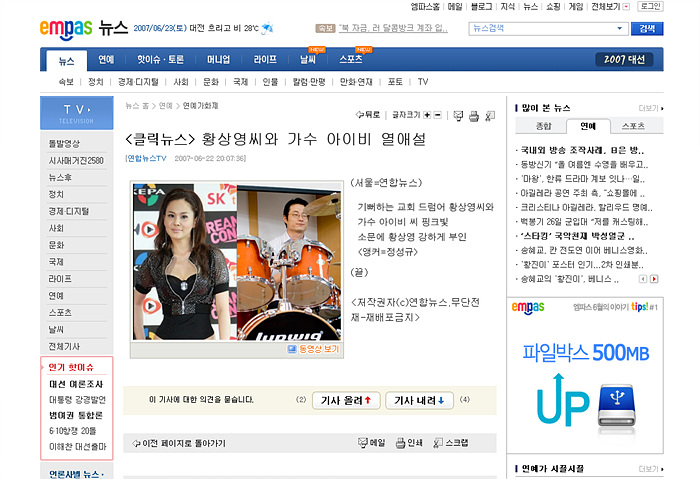Image resolution: width=700 pixels, height=479 pixels.
Task: Click the 뉴스검색 search input field
Action: [543, 29]
